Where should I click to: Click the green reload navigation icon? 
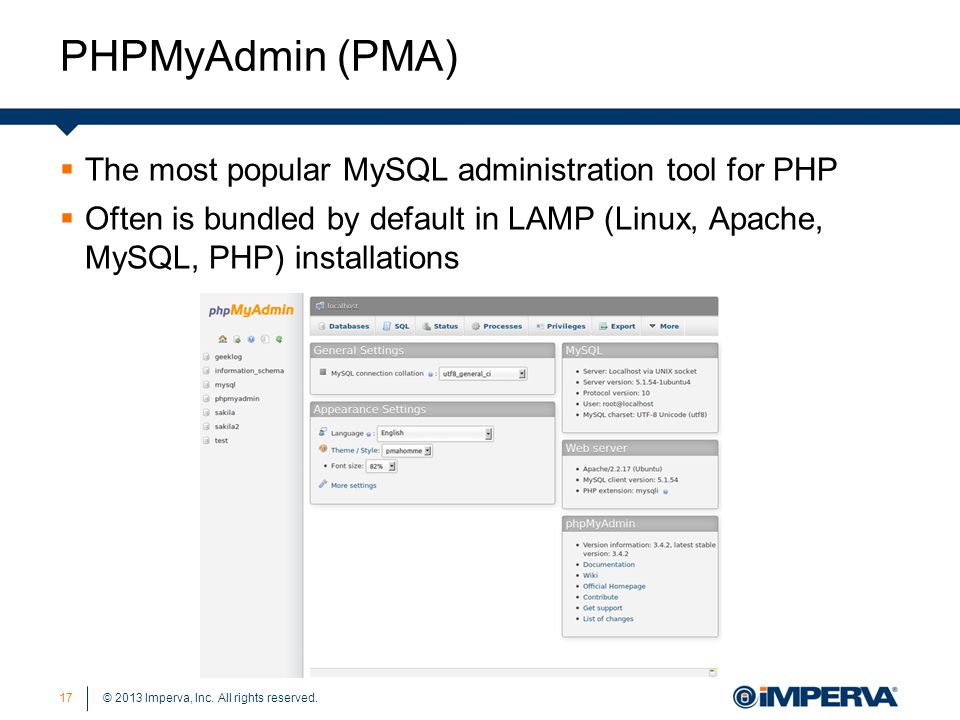(x=279, y=339)
